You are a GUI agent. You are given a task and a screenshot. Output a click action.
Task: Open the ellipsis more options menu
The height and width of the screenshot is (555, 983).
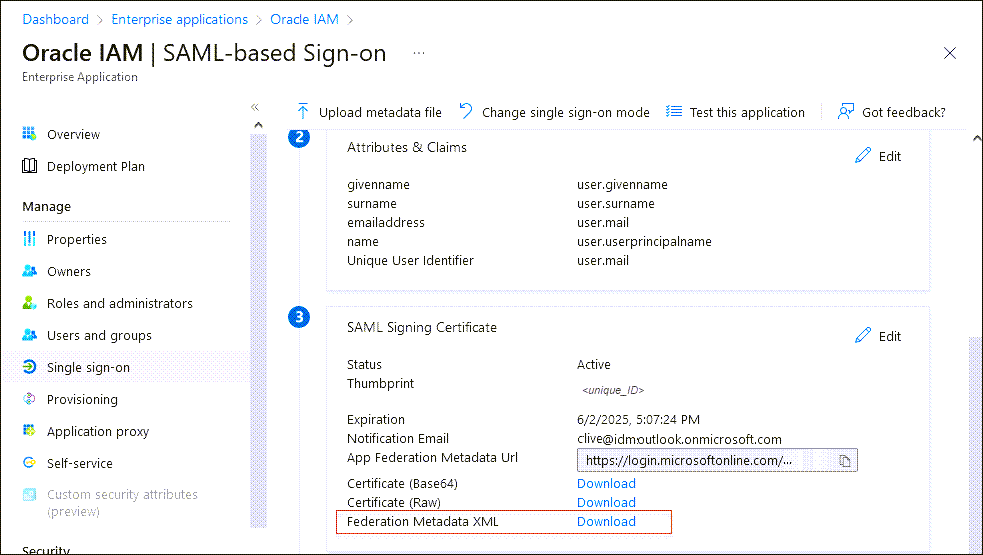[x=419, y=53]
